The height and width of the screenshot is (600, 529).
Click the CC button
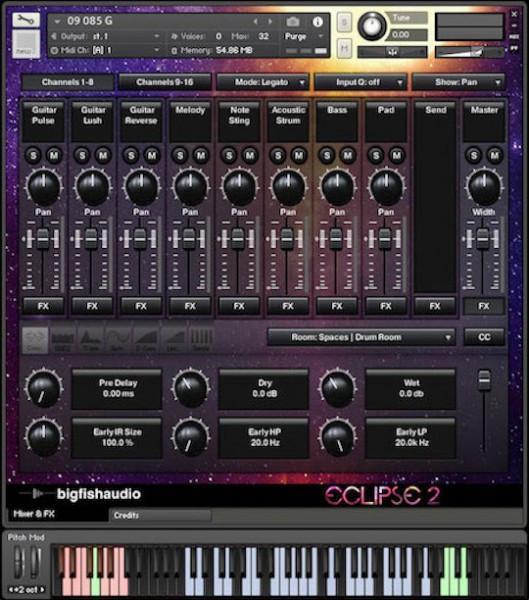point(484,337)
